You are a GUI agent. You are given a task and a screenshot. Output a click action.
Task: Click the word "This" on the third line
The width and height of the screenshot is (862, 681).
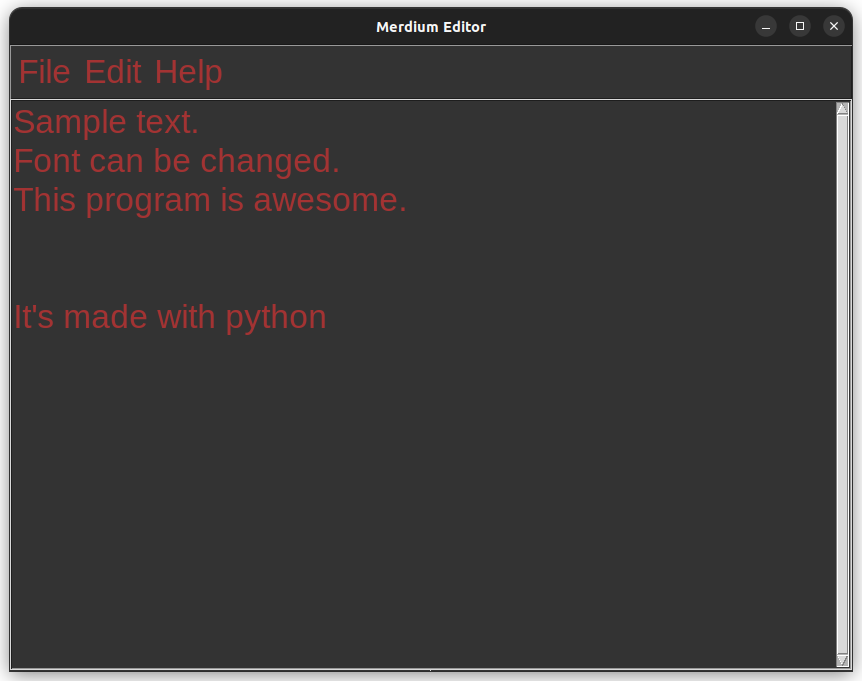coord(45,200)
